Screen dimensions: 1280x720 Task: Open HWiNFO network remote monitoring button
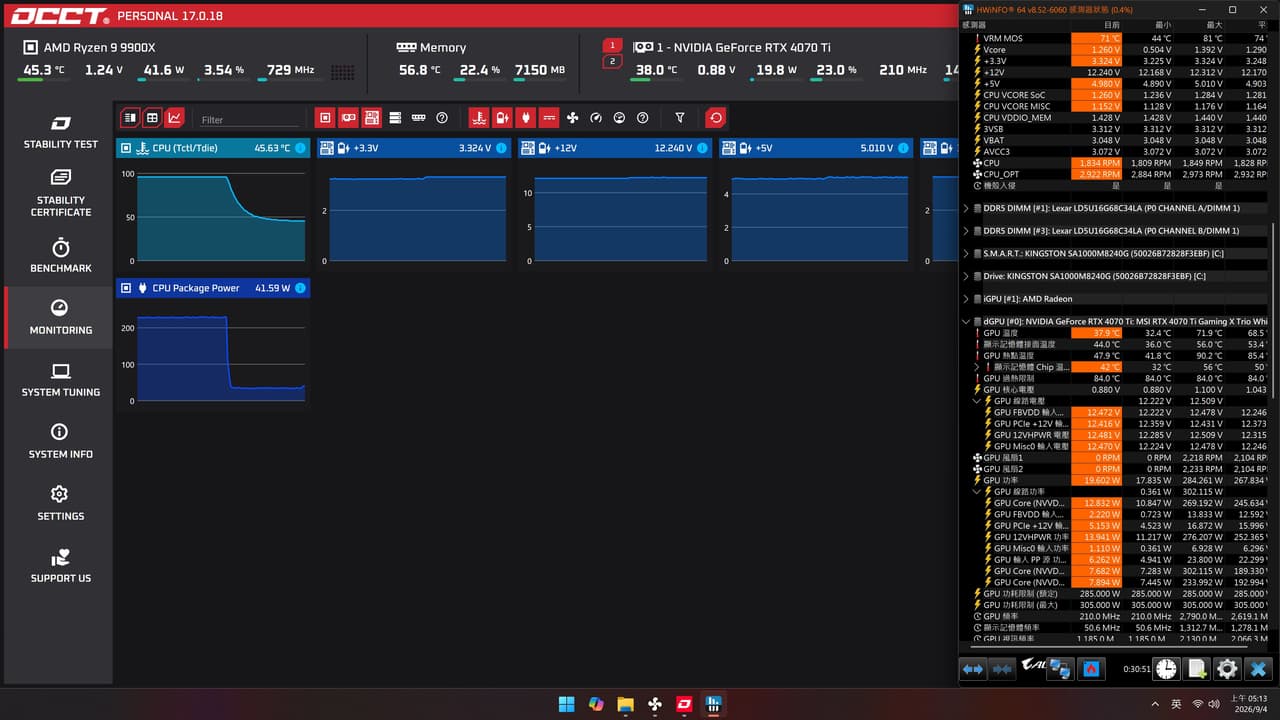coord(1060,669)
